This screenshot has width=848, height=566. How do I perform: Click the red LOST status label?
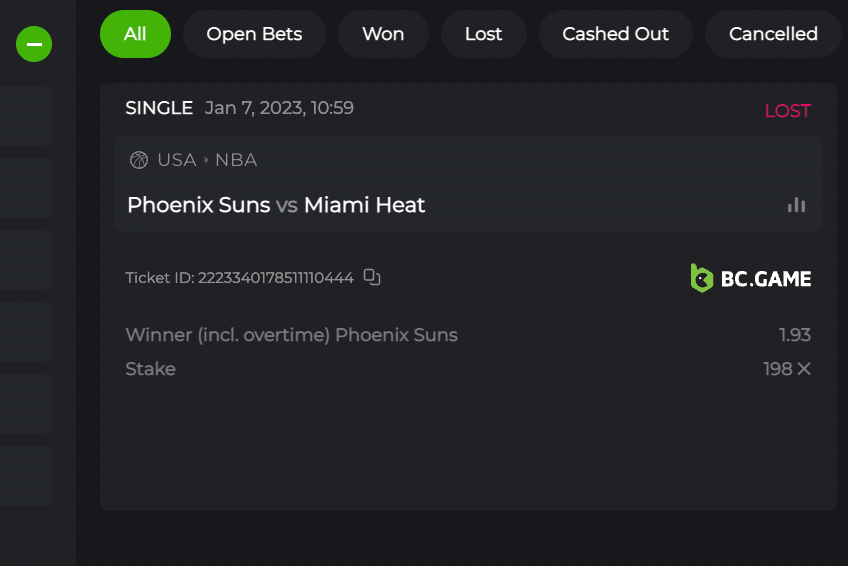click(x=787, y=111)
